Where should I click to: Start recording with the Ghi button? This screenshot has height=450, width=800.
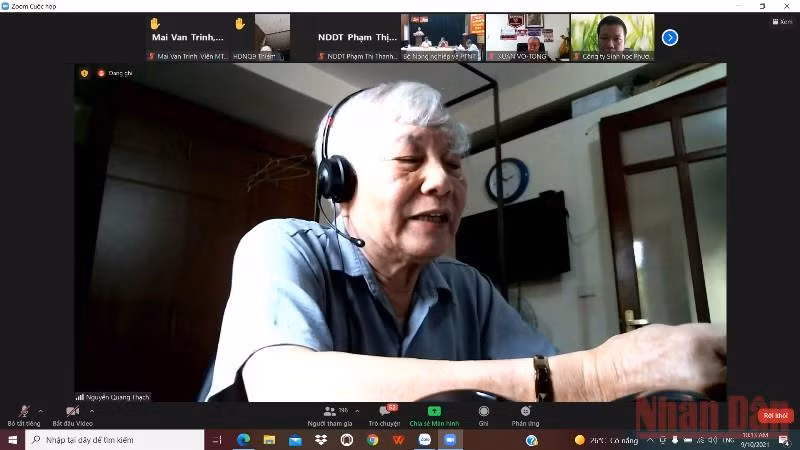pyautogui.click(x=483, y=415)
